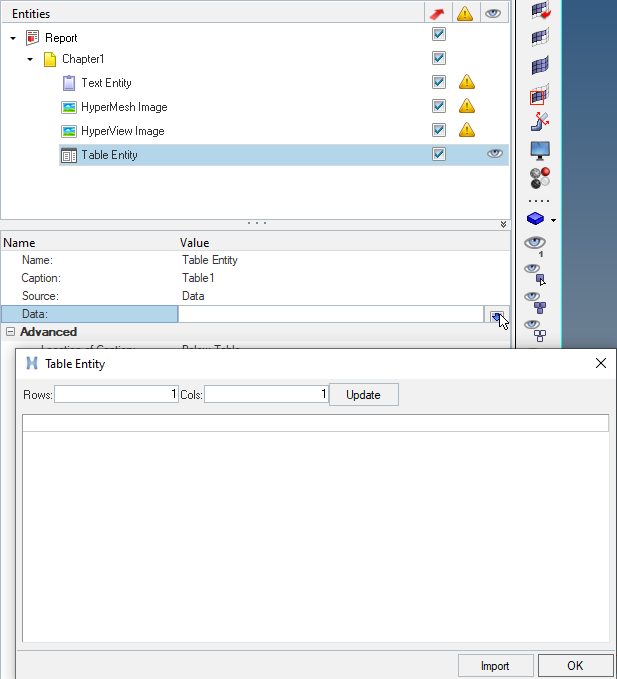
Task: Click the material spheres icon
Action: click(540, 178)
